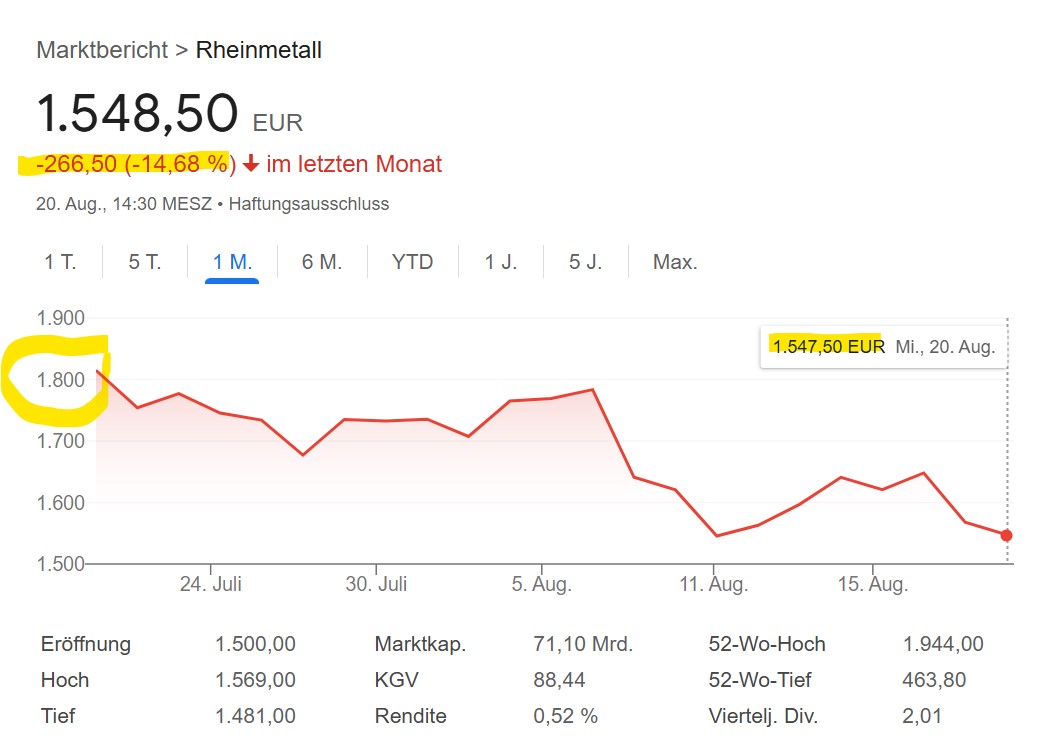
Task: Click the 71,10 Mrd. market cap value
Action: (x=583, y=644)
